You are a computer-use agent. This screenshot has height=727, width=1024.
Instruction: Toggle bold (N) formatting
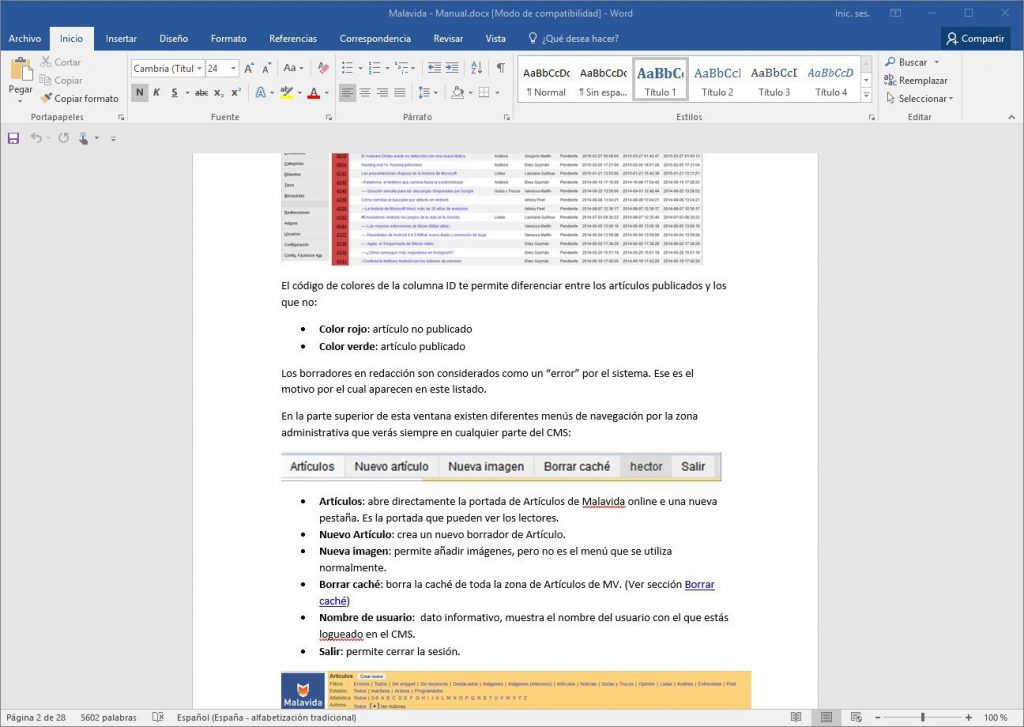tap(139, 93)
